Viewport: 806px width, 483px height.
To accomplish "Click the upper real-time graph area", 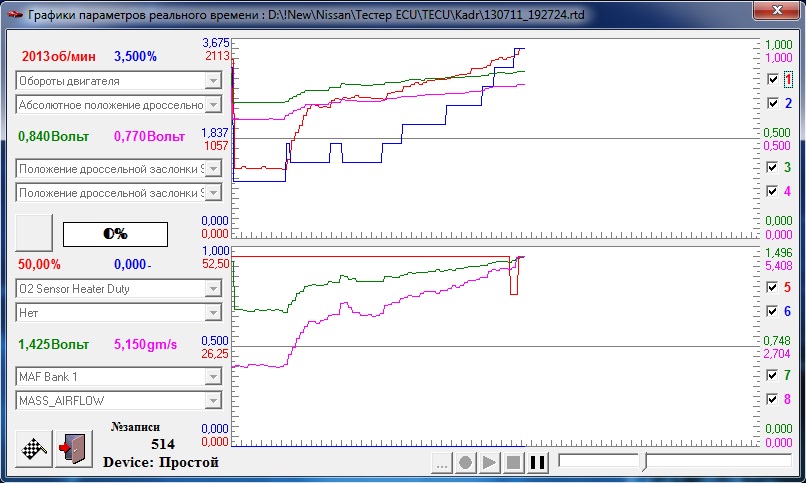I will tap(495, 138).
